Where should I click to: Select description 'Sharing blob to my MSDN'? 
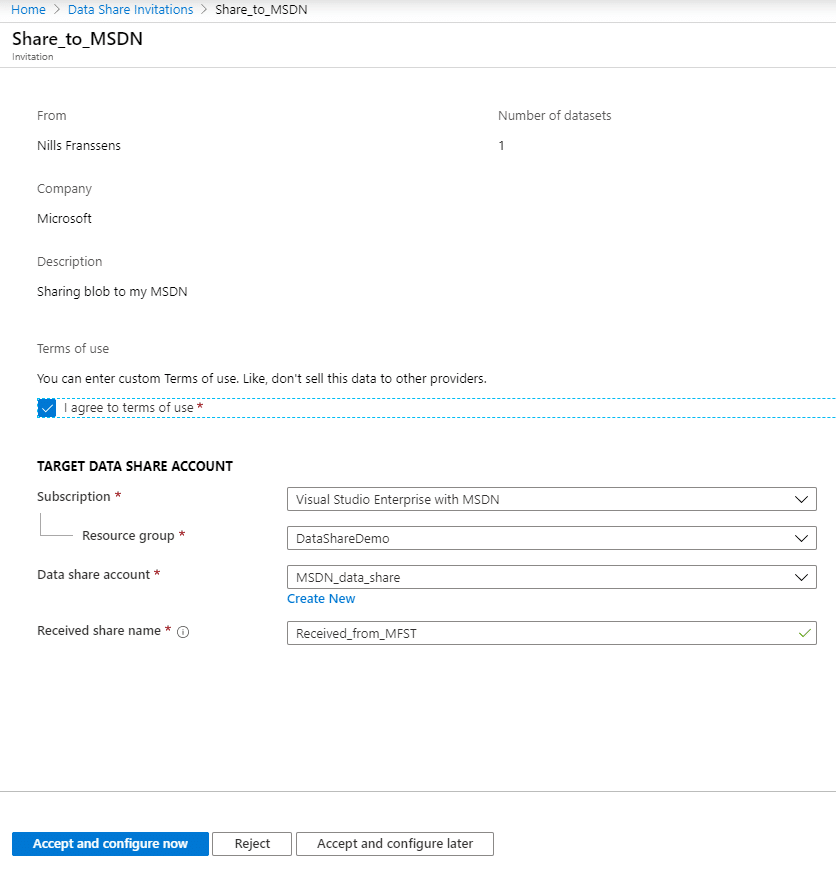pyautogui.click(x=112, y=292)
